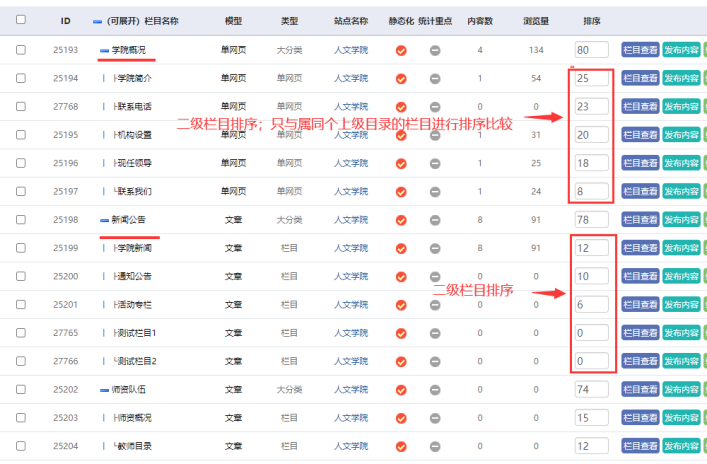Image resolution: width=707 pixels, height=464 pixels.
Task: Click sort field with value 74
Action: 592,389
